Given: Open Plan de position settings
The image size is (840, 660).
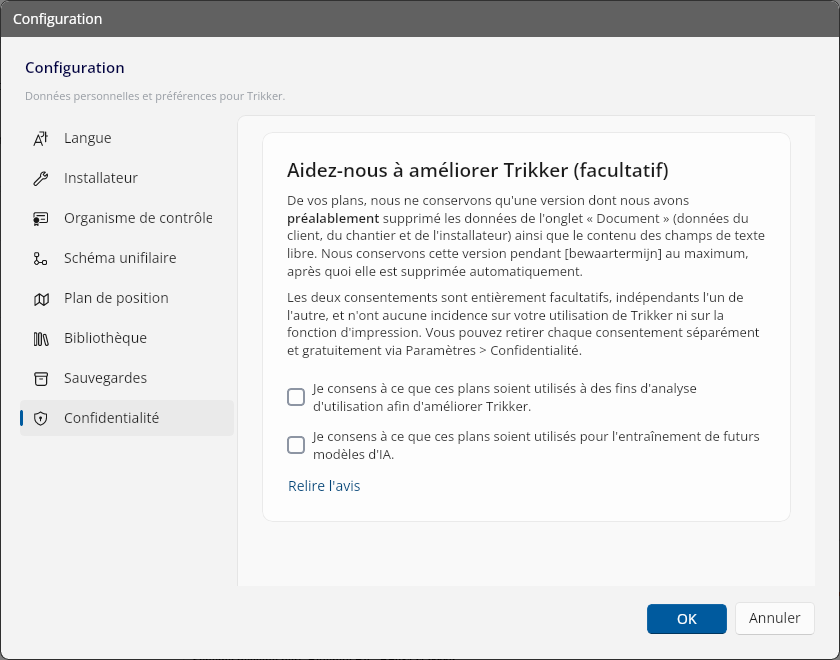Looking at the screenshot, I should coord(127,298).
